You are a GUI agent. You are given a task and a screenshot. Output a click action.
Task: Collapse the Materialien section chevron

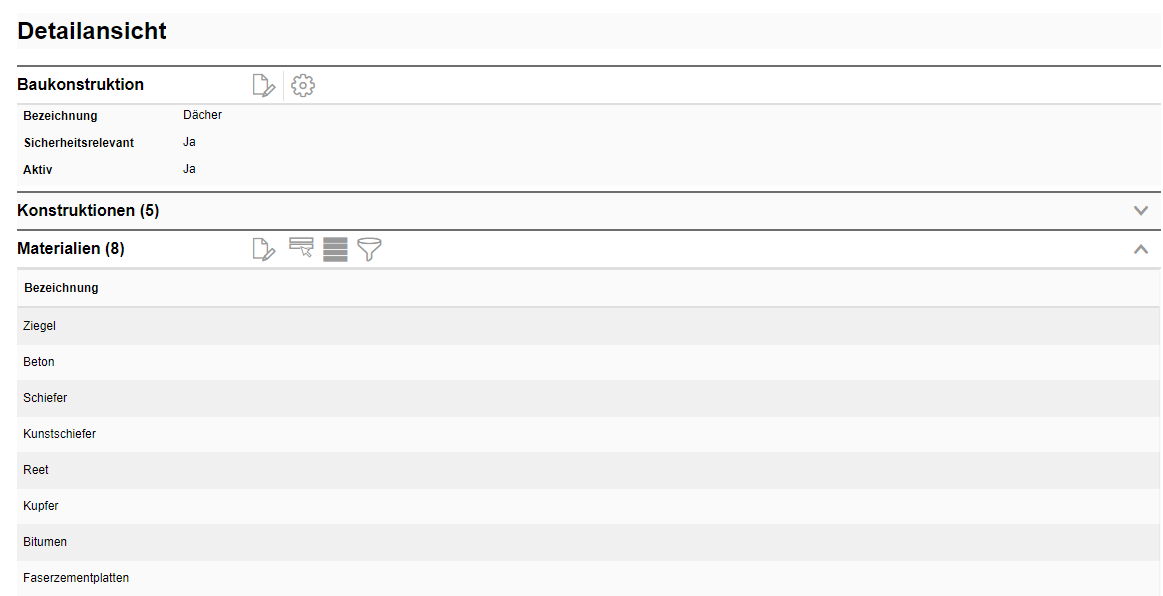click(x=1141, y=249)
